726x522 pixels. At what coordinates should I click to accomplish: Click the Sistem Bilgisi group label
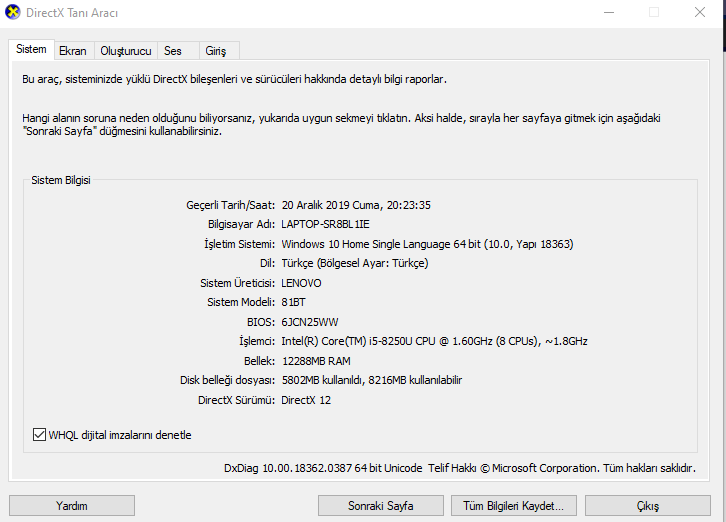tap(61, 180)
